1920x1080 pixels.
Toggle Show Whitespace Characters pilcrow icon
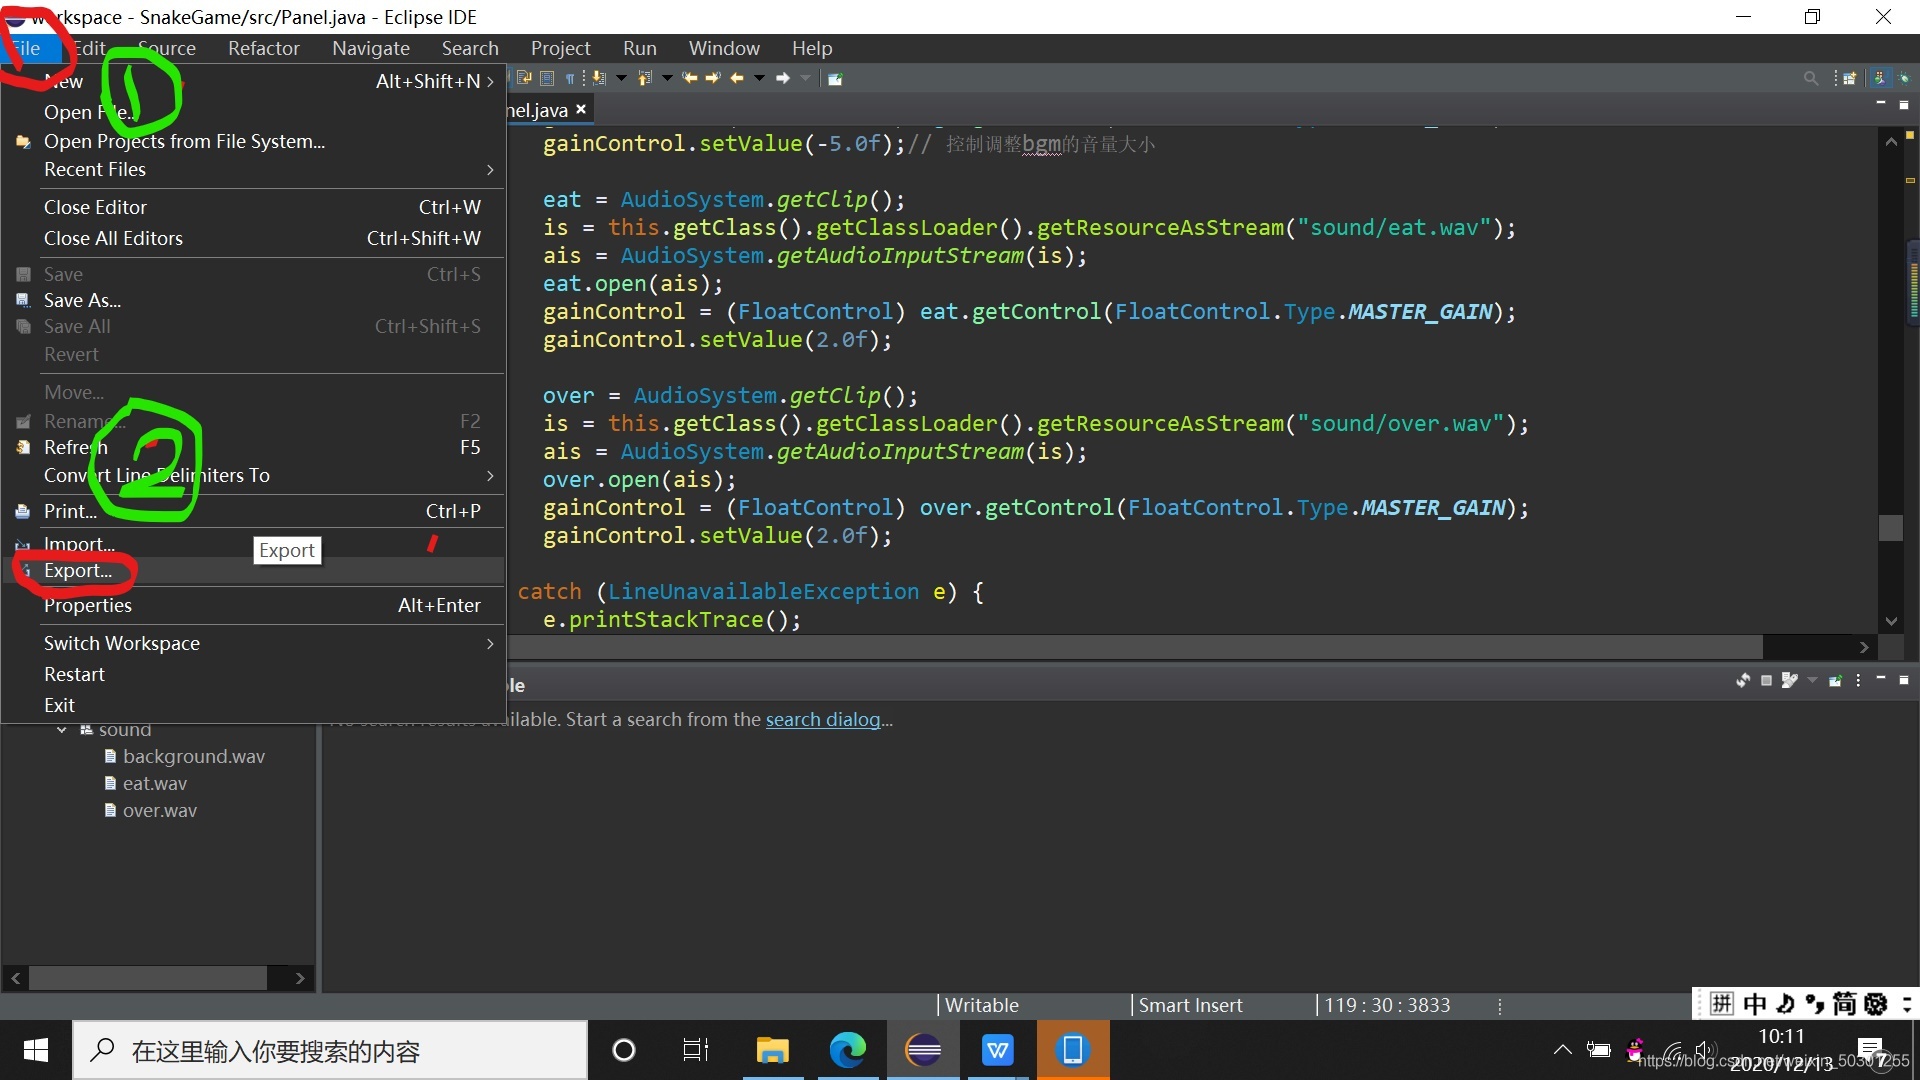click(x=570, y=78)
